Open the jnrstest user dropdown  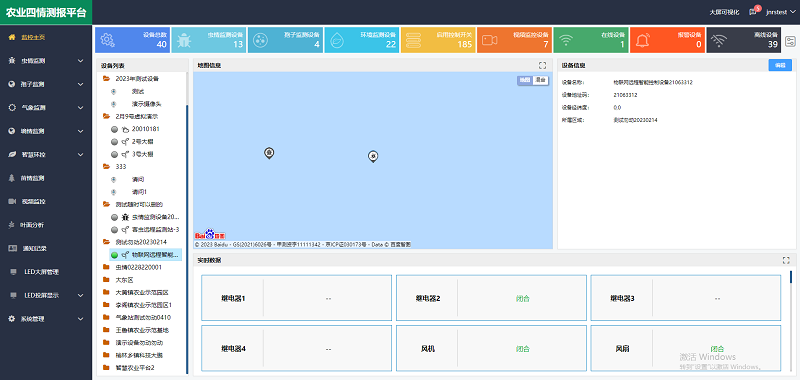coord(779,12)
